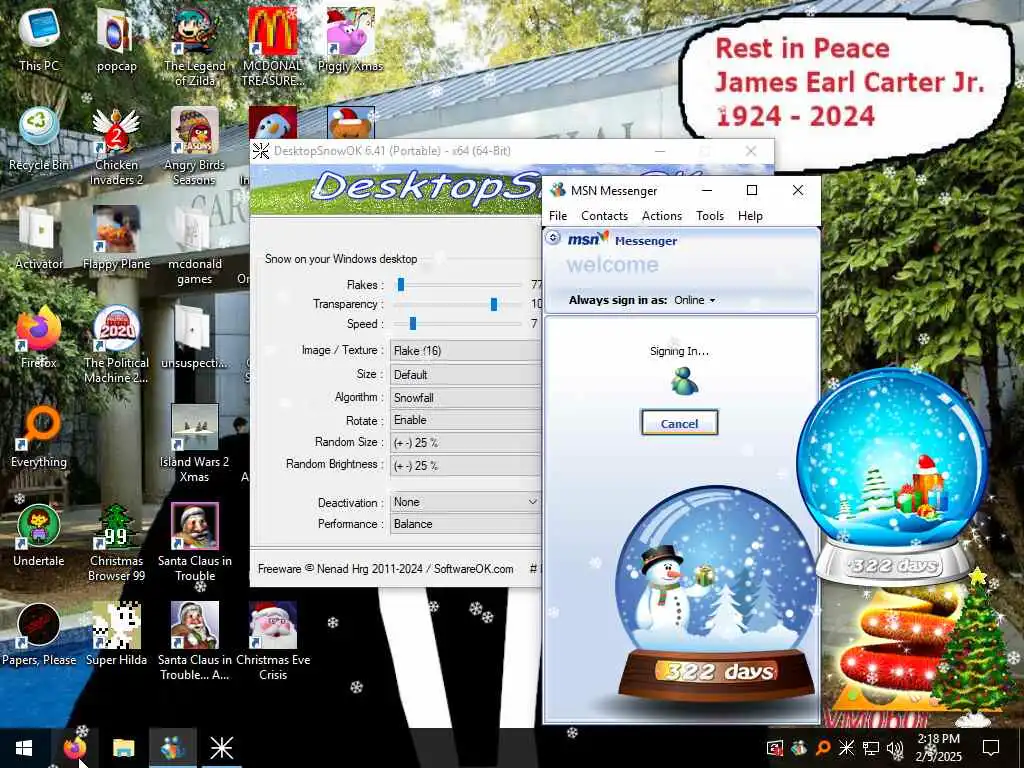The height and width of the screenshot is (768, 1024).
Task: Open the Actions menu in MSN Messenger
Action: tap(662, 216)
